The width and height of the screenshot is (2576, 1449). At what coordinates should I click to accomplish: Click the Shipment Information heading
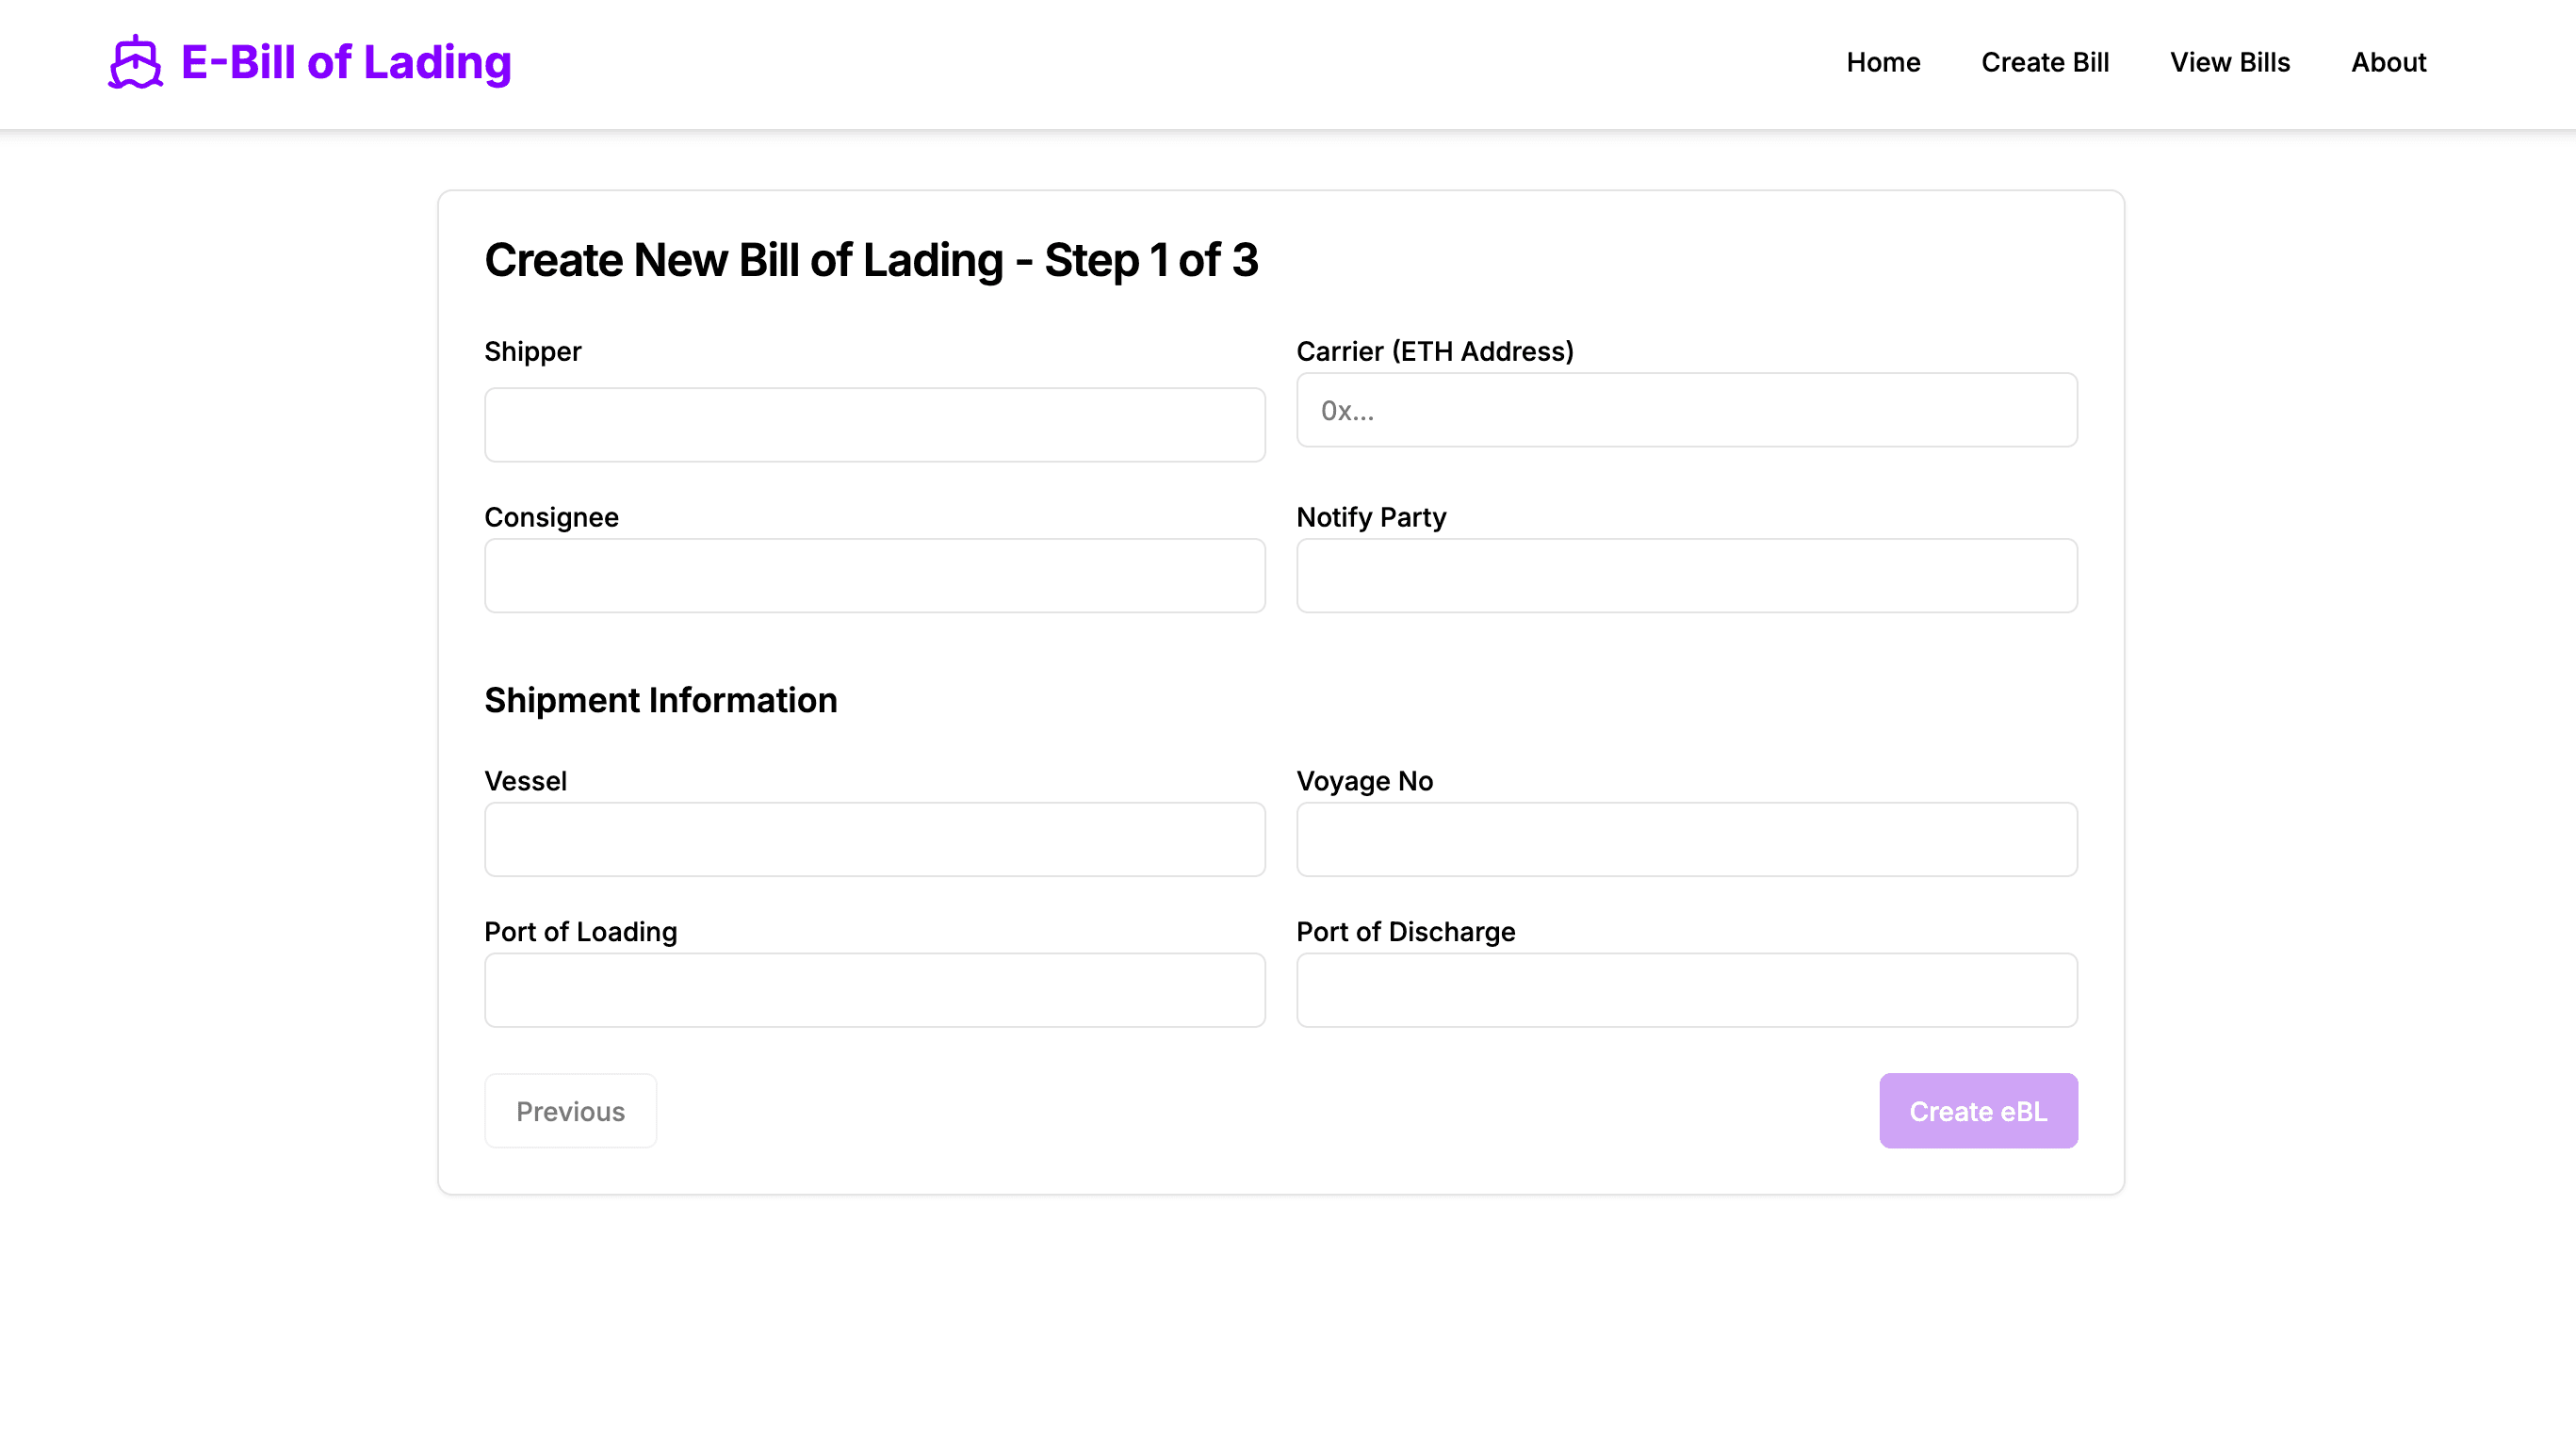coord(661,700)
